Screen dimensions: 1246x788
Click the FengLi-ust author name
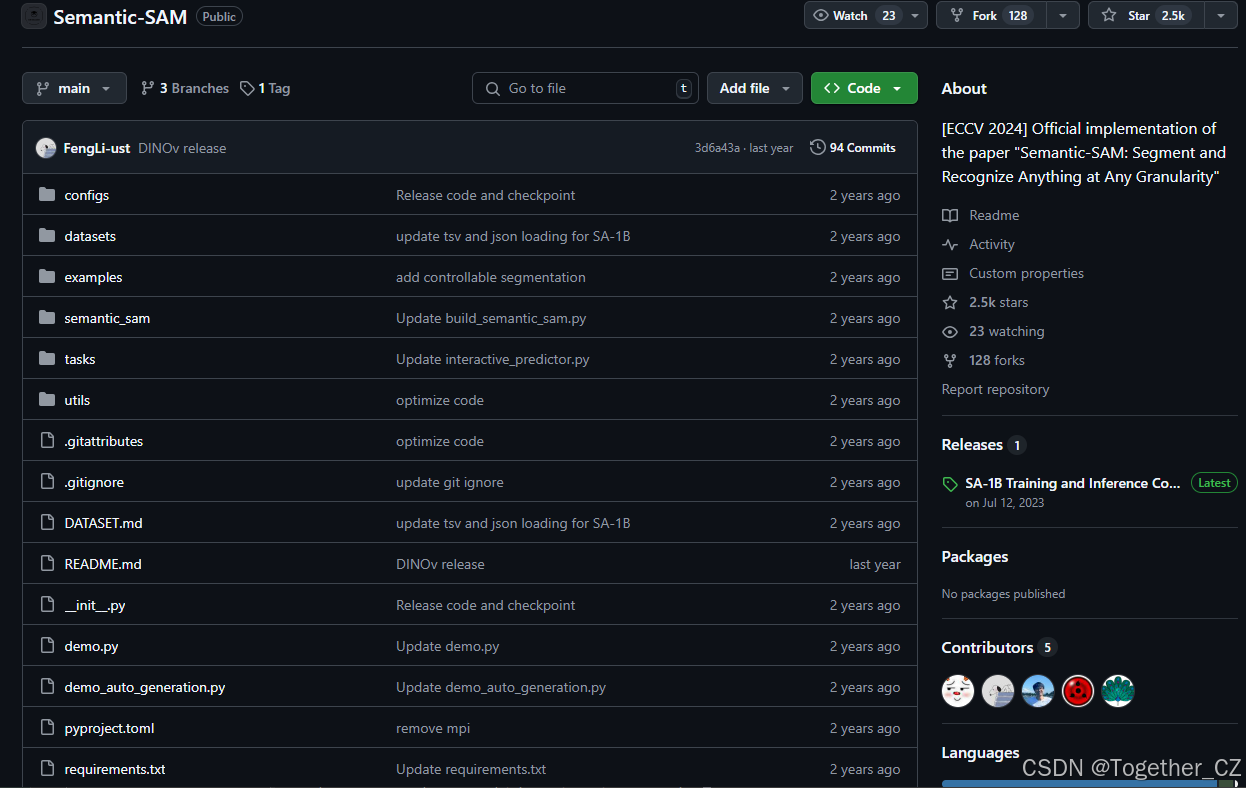click(x=97, y=148)
